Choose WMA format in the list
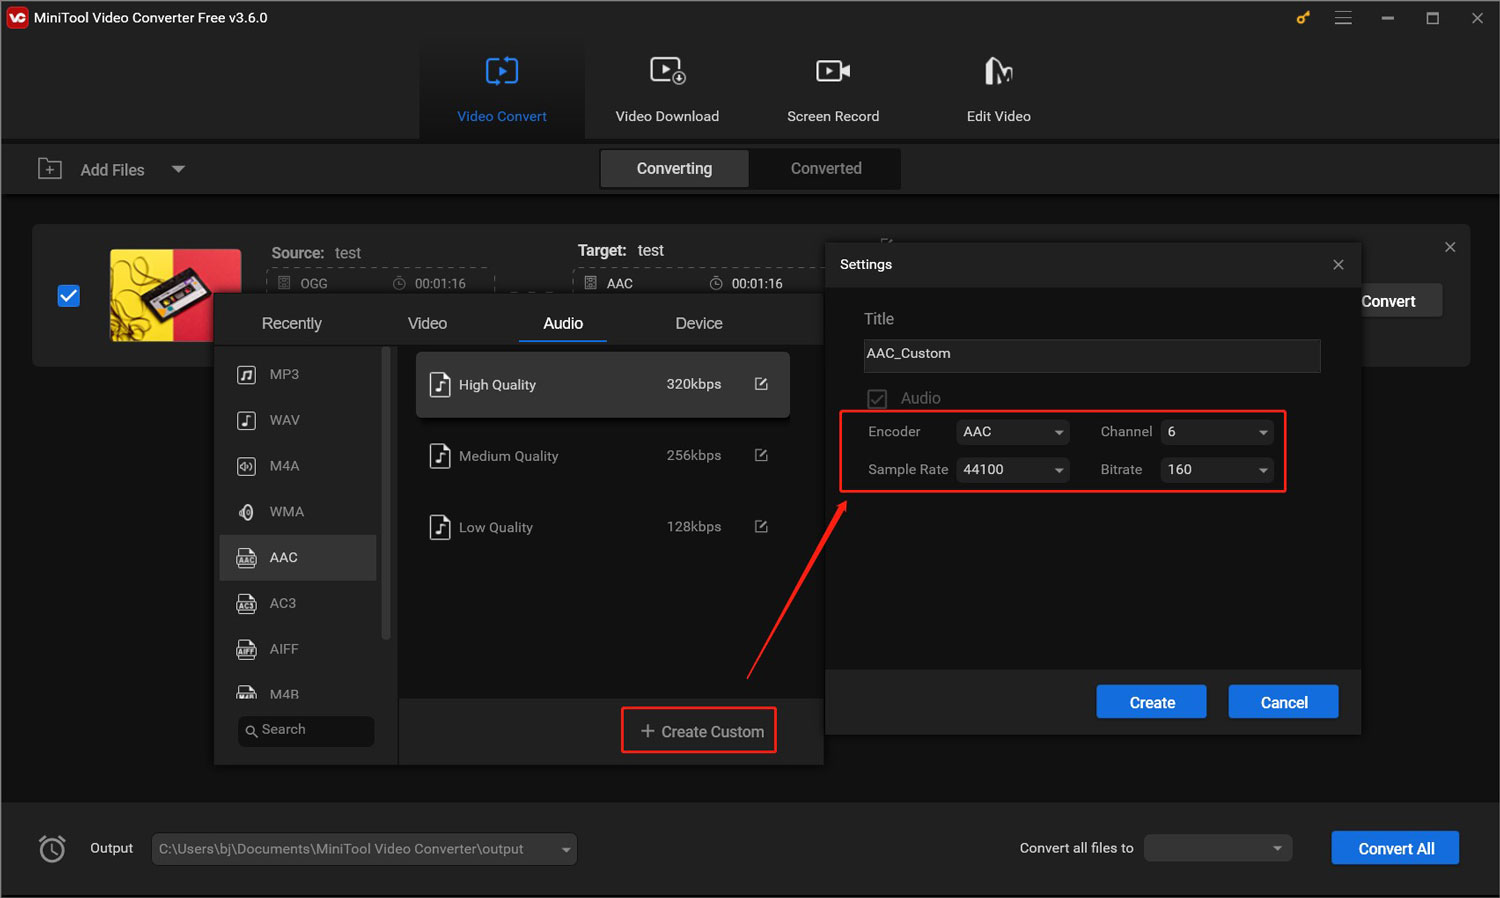1500x898 pixels. tap(298, 512)
